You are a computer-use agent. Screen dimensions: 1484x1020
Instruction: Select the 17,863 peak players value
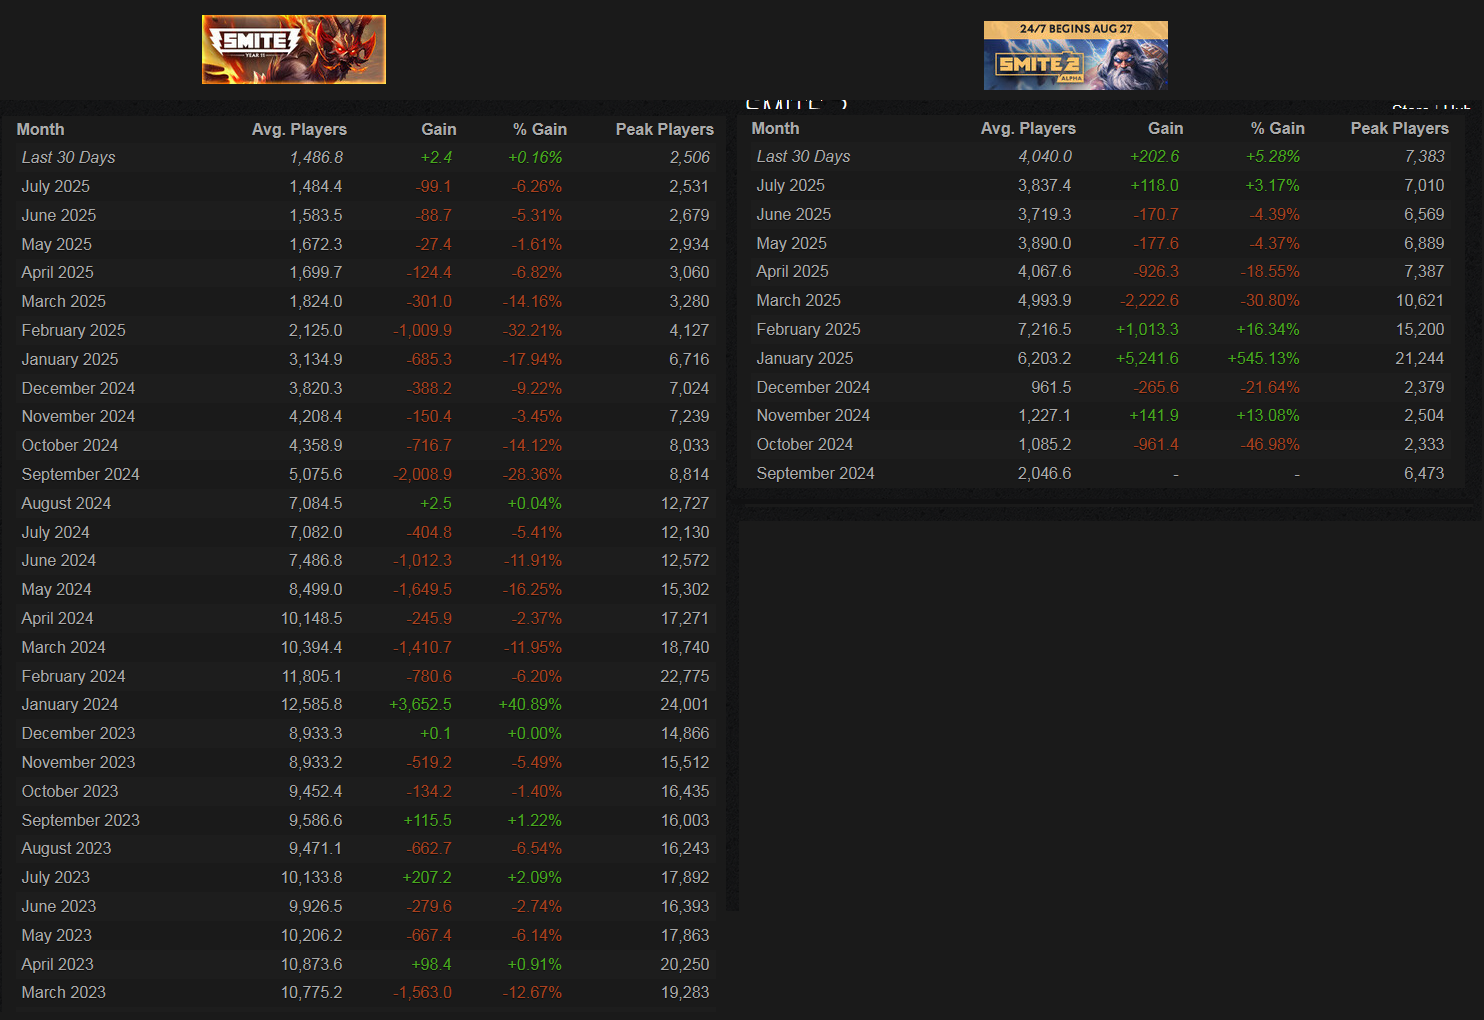coord(685,935)
